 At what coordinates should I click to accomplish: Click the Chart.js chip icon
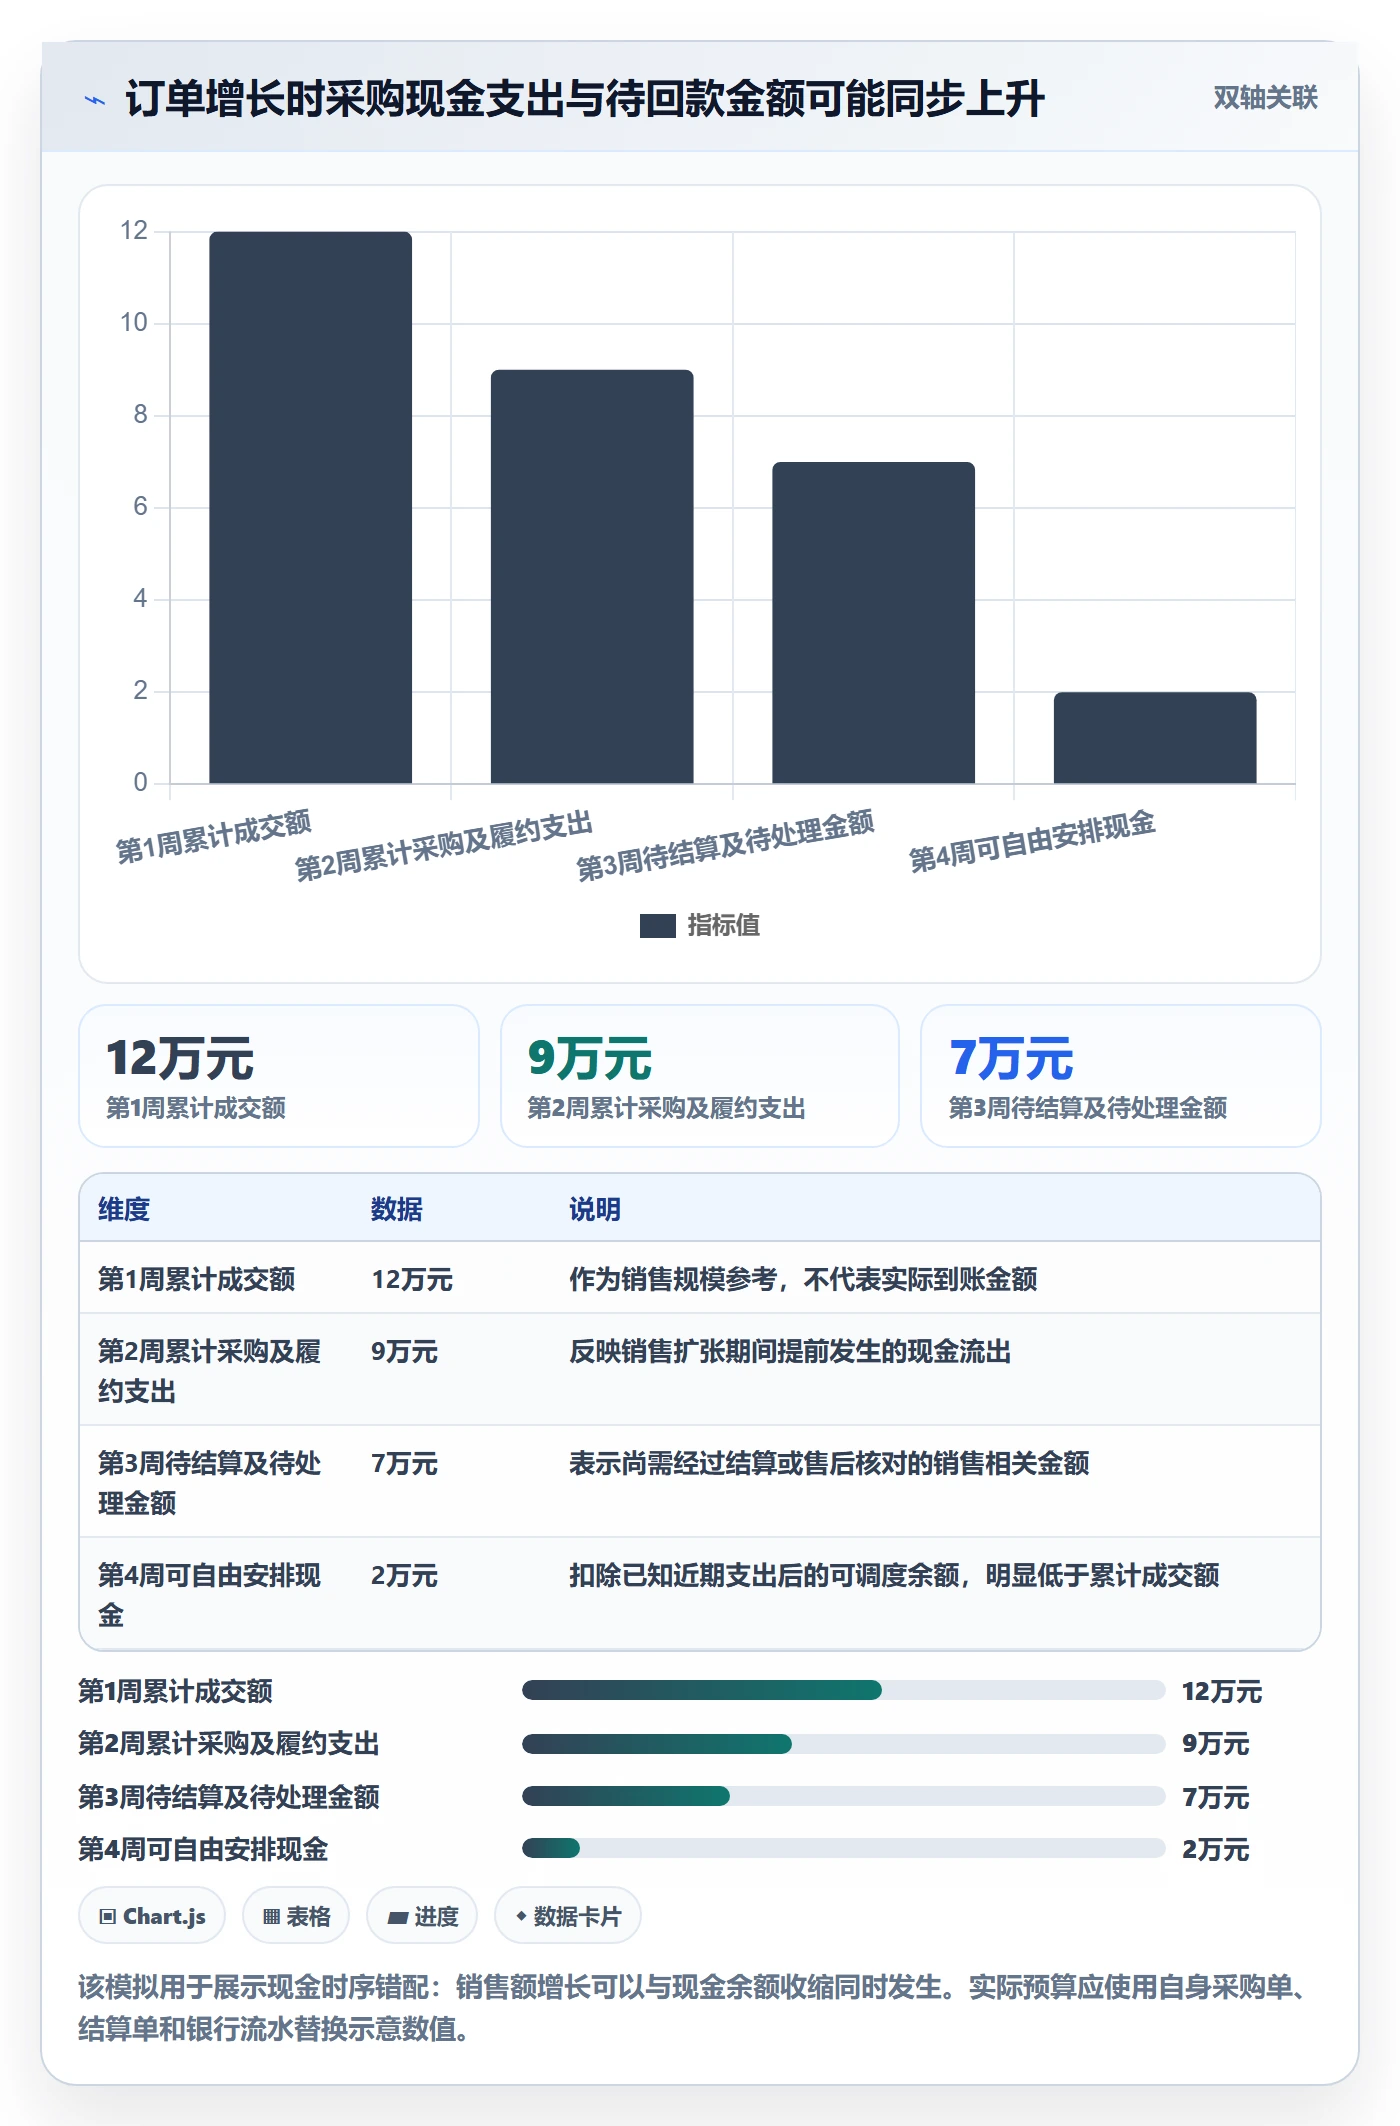click(x=107, y=1917)
